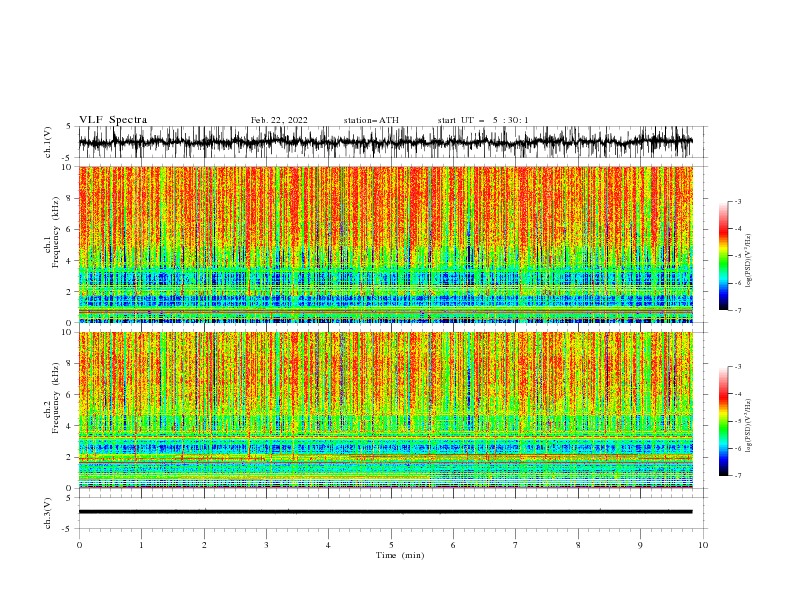Click time axis tick label '2'
This screenshot has width=792, height=612.
(204, 545)
